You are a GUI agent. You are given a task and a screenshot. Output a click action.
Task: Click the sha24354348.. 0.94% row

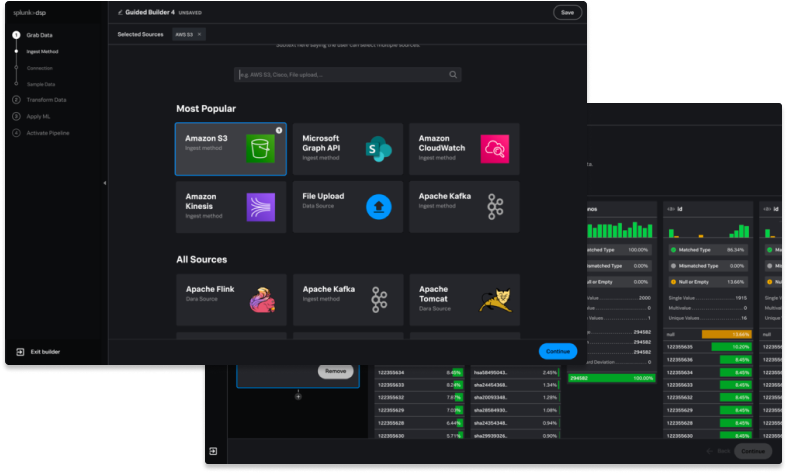515,423
